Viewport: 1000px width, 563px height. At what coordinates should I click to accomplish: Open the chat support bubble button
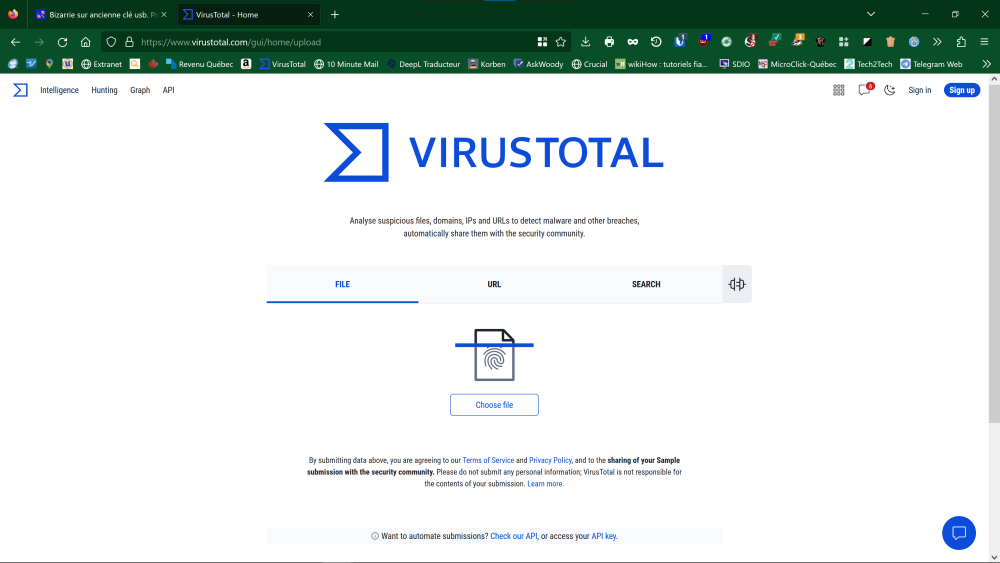958,532
